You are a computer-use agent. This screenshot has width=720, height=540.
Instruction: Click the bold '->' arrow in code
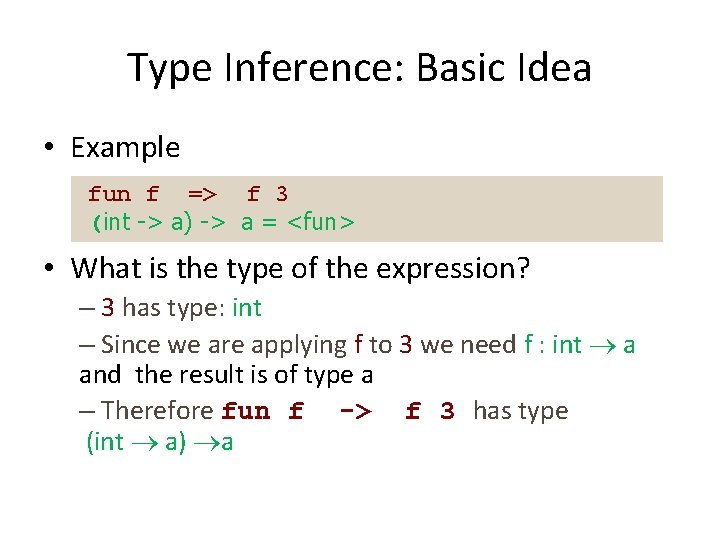pyautogui.click(x=354, y=411)
